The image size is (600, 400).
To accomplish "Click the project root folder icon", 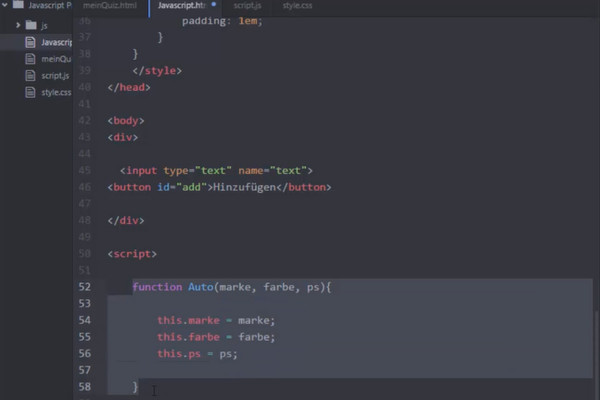I will click(18, 5).
